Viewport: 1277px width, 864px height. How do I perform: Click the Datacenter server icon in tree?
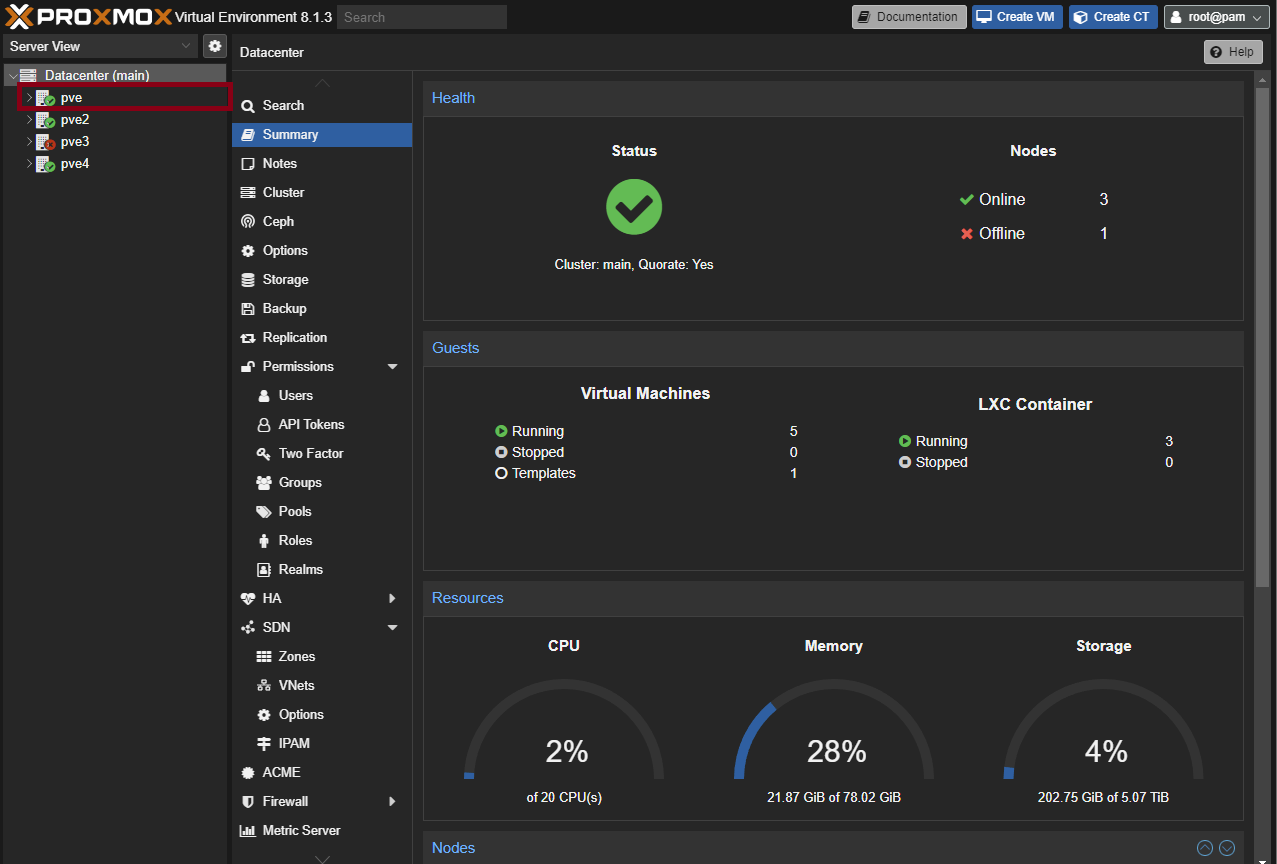28,76
